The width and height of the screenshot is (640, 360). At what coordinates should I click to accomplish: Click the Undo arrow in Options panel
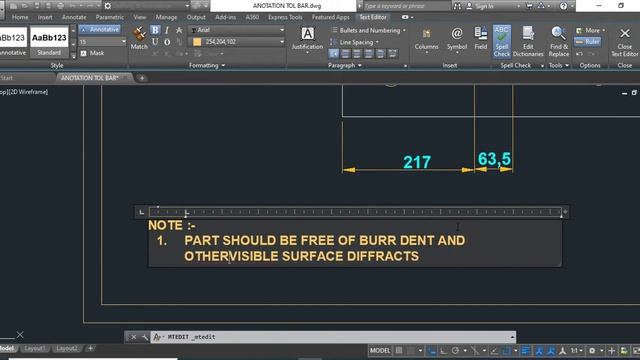coord(579,54)
